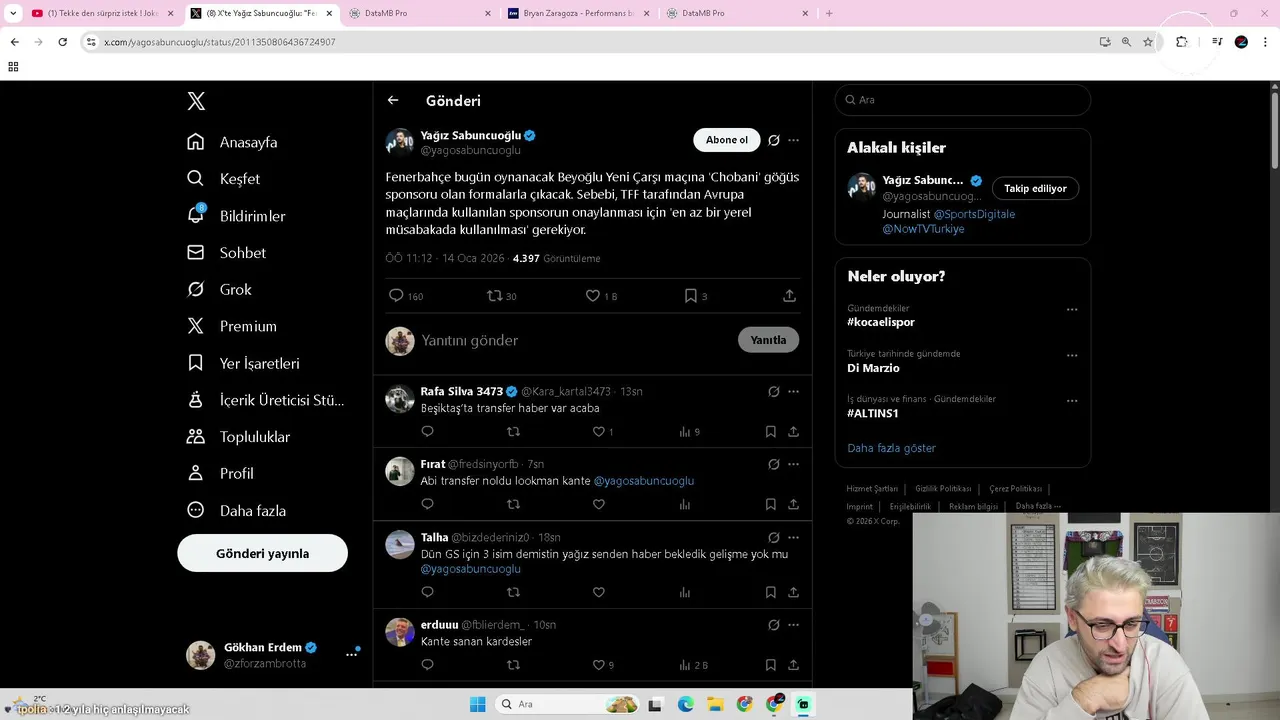Like erduuu's reply with 9 likes
This screenshot has width=1280, height=720.
click(603, 665)
